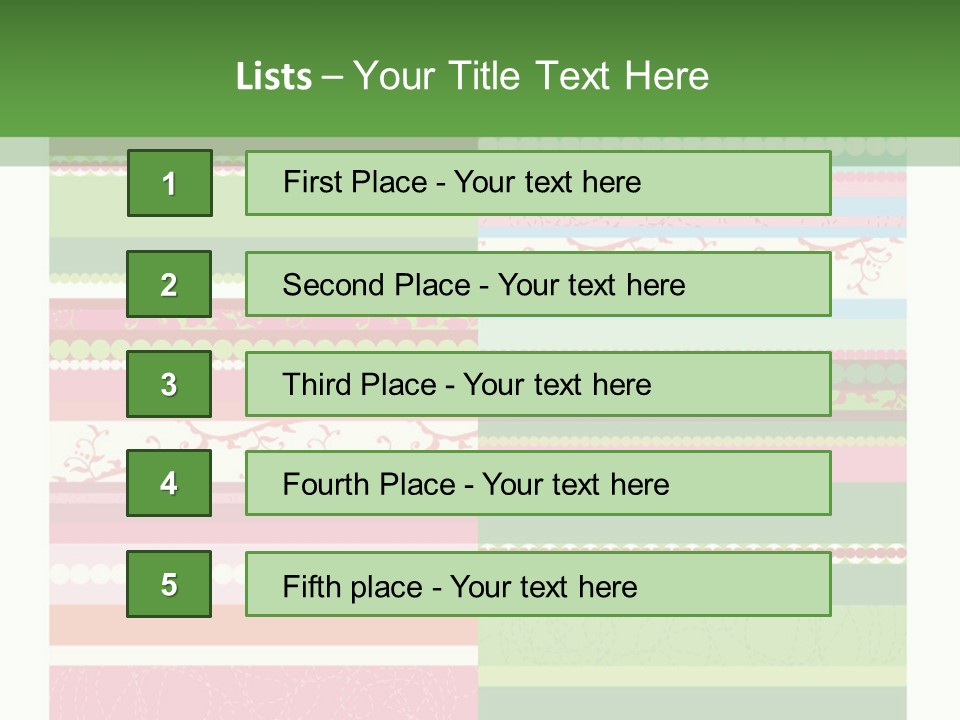Select "Fifth place - Your text here" bar
This screenshot has height=720, width=960.
pos(538,584)
